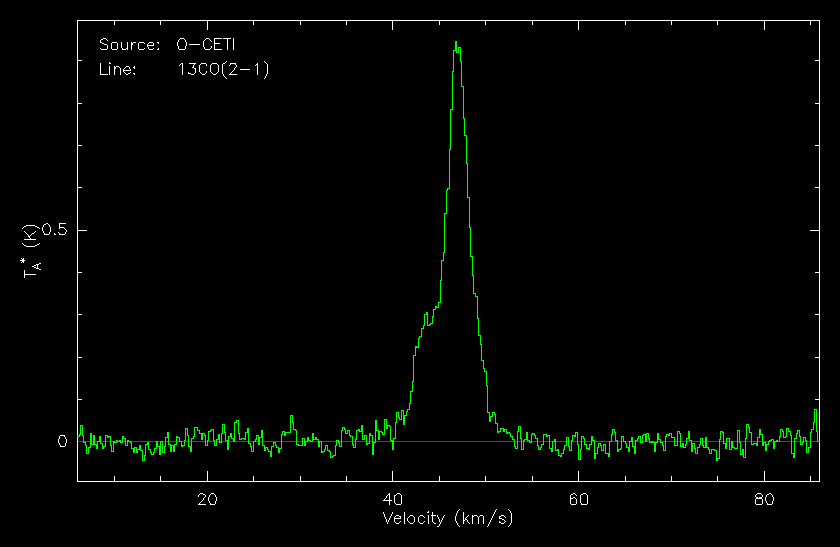This screenshot has width=840, height=547.
Task: Click the TA* (K) y-axis label
Action: [x=32, y=251]
